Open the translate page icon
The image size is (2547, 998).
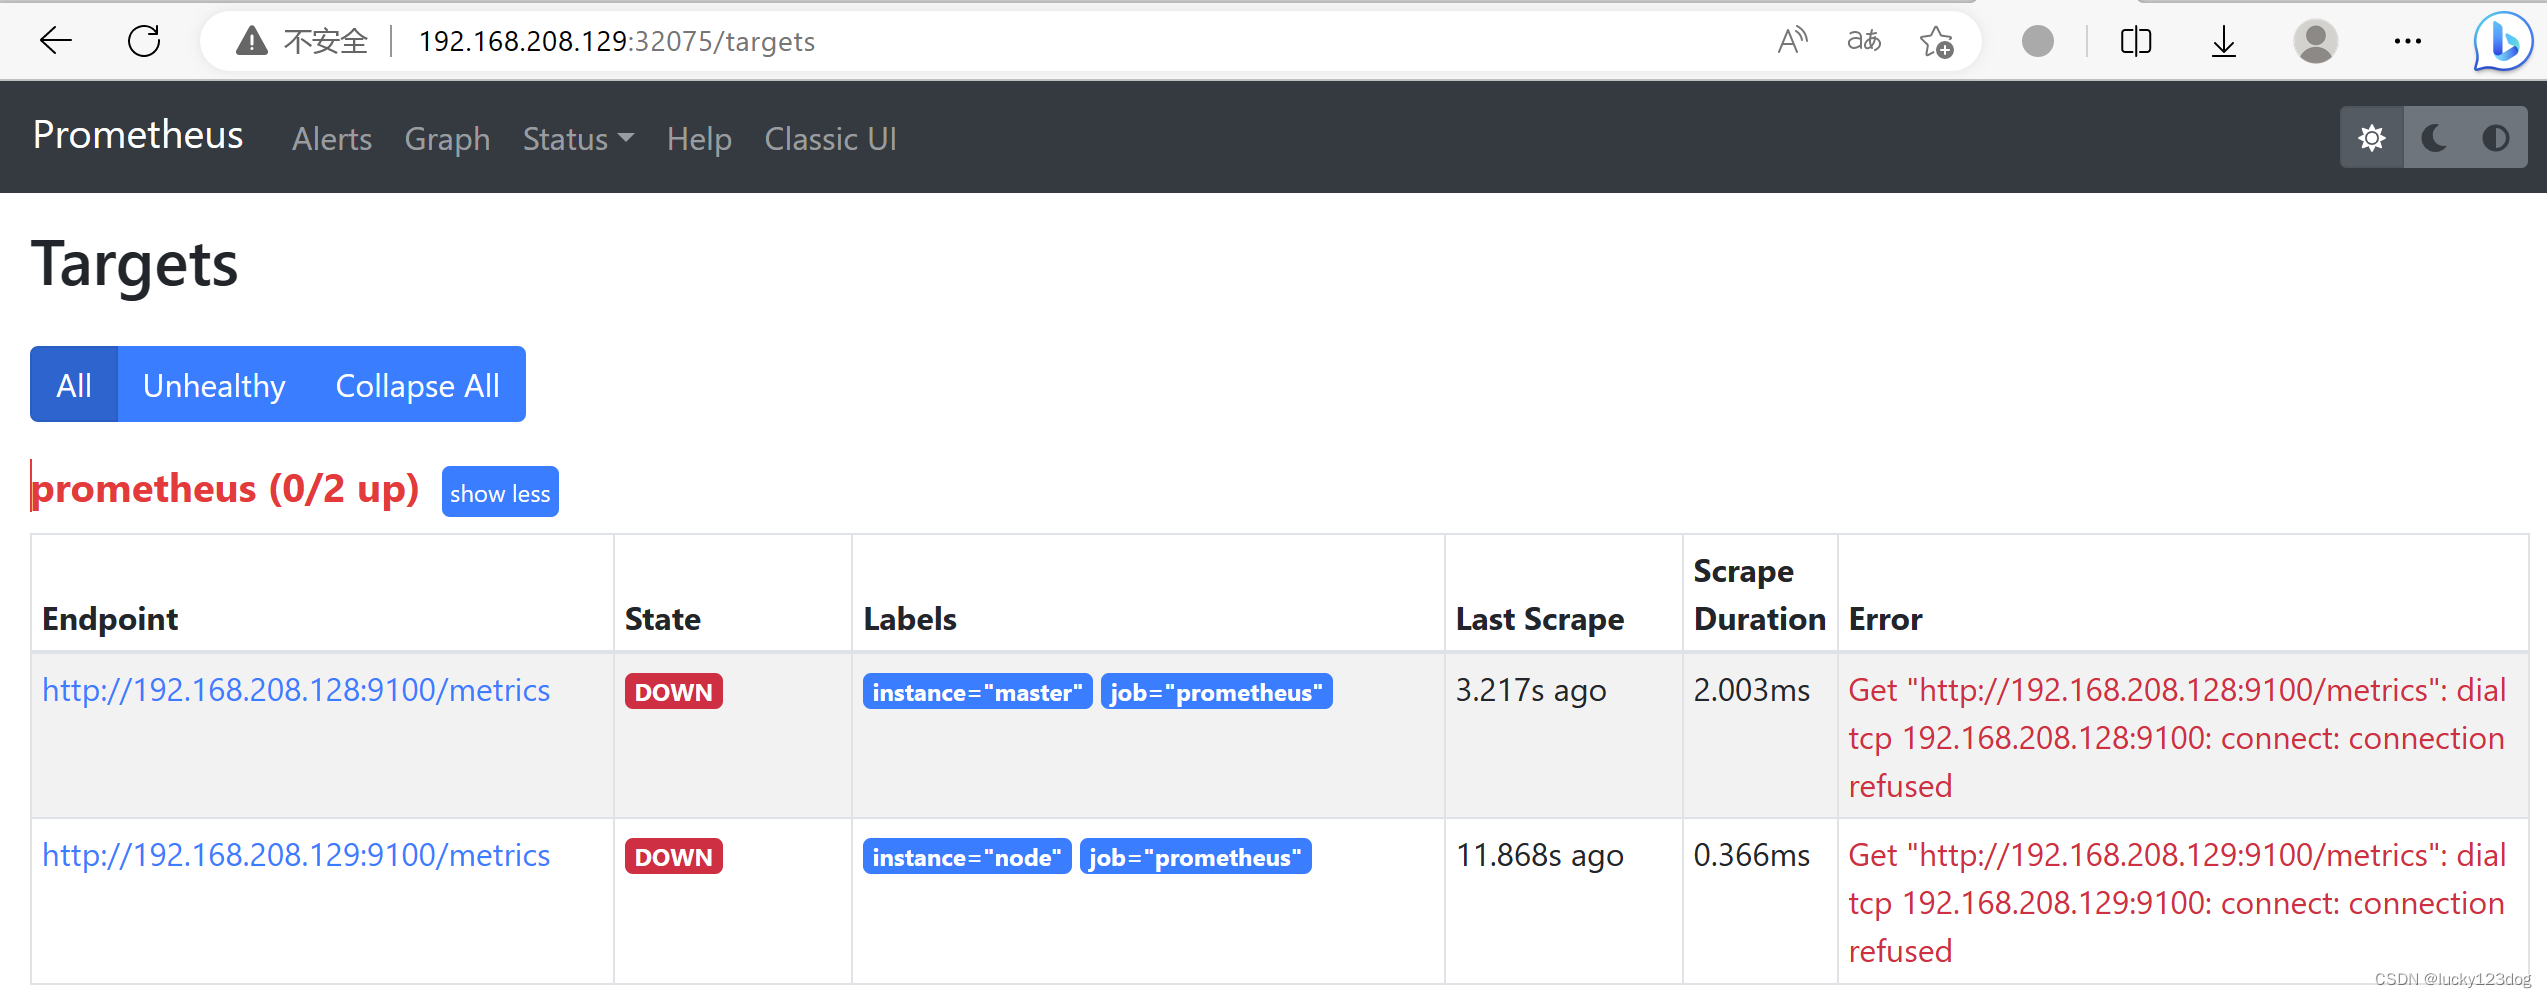tap(1864, 41)
